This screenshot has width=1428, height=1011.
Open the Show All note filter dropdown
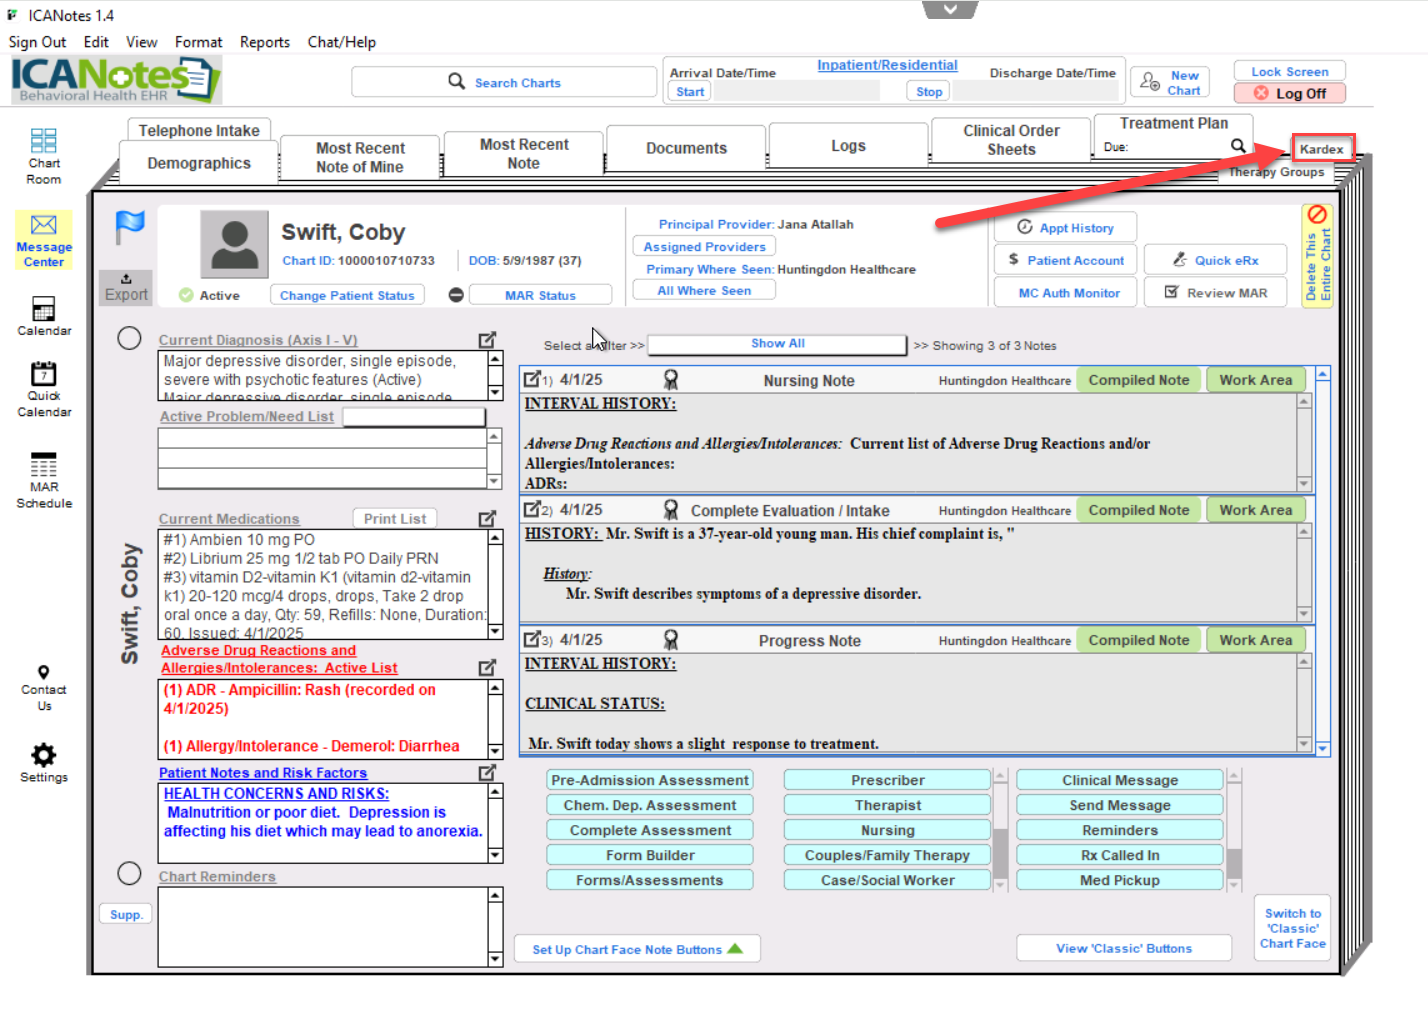777,344
